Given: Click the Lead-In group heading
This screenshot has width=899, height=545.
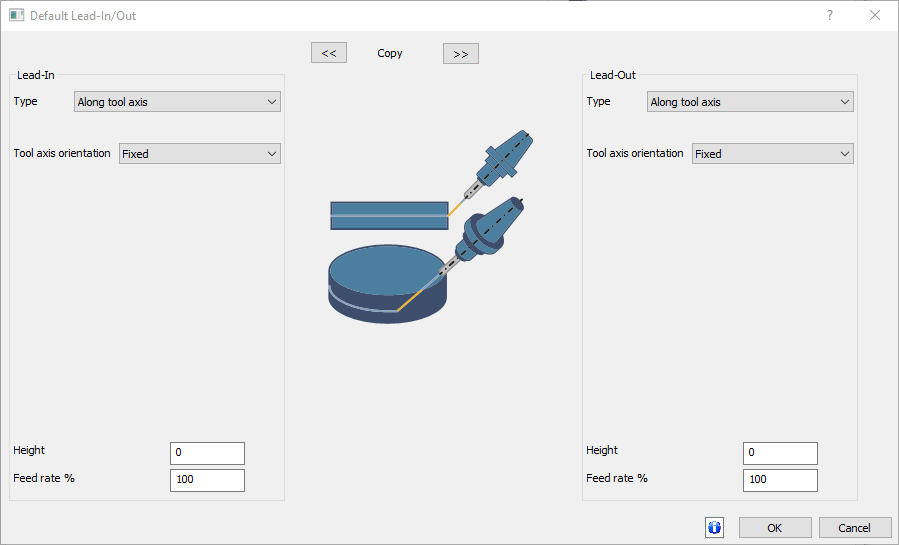Looking at the screenshot, I should coord(36,75).
